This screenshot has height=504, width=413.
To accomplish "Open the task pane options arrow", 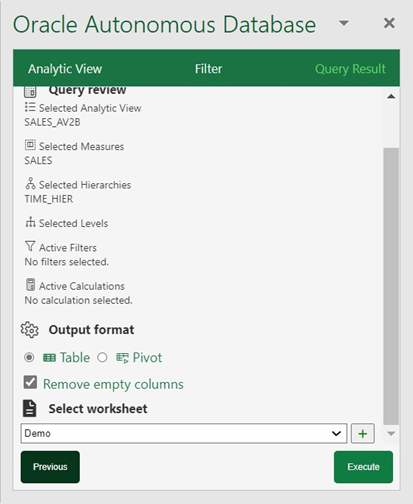I will click(344, 23).
